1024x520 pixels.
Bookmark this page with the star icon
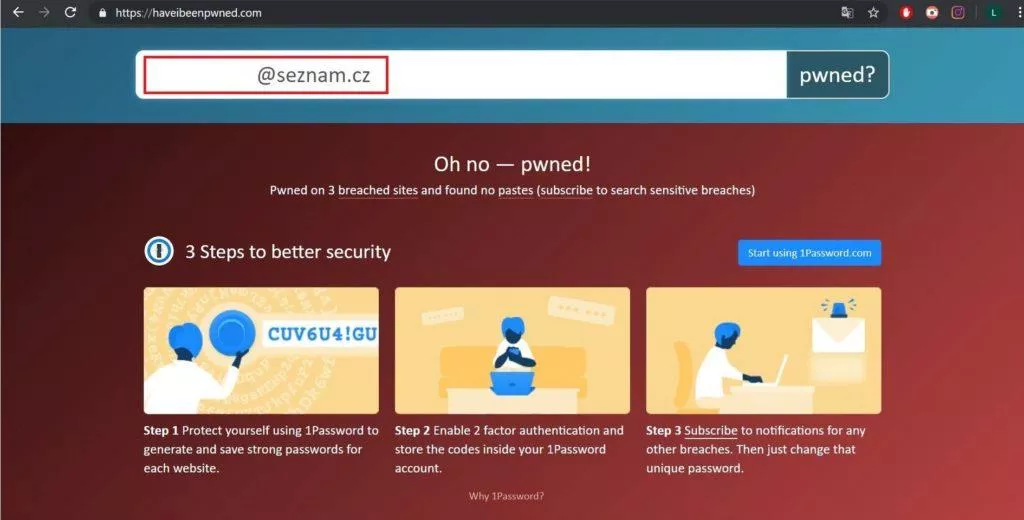tap(873, 12)
